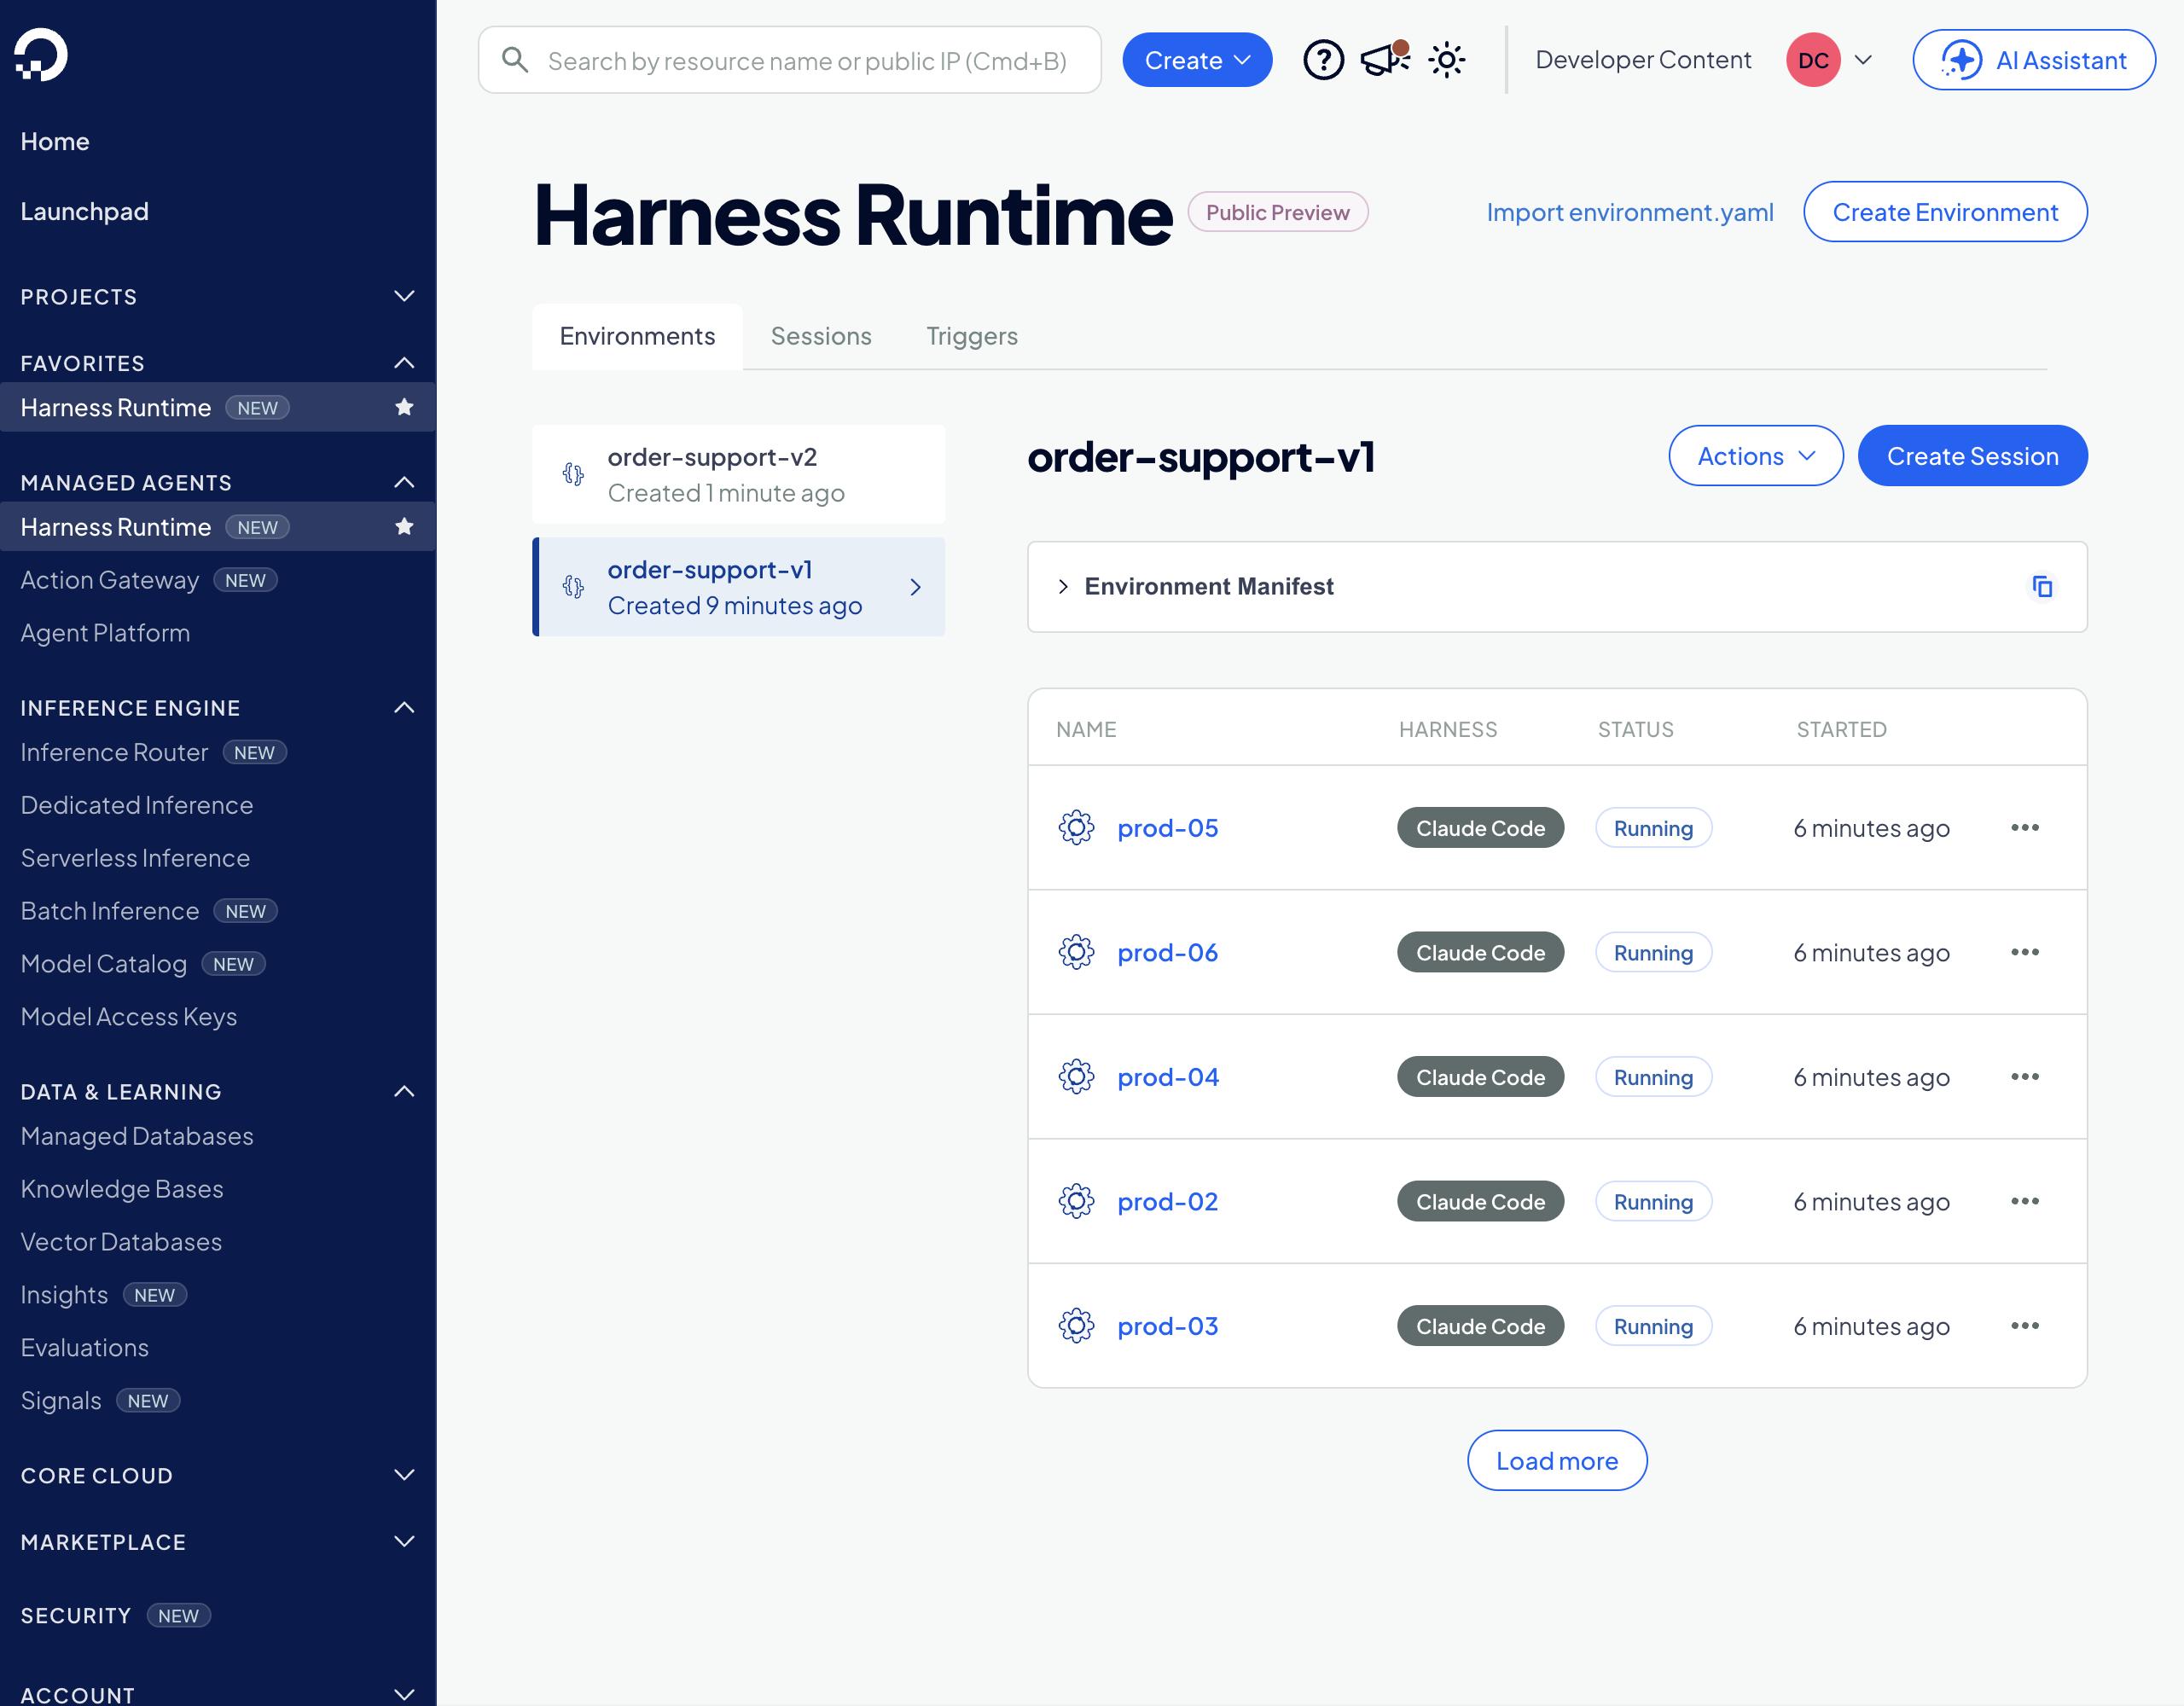Click the search magnifier icon

click(515, 60)
